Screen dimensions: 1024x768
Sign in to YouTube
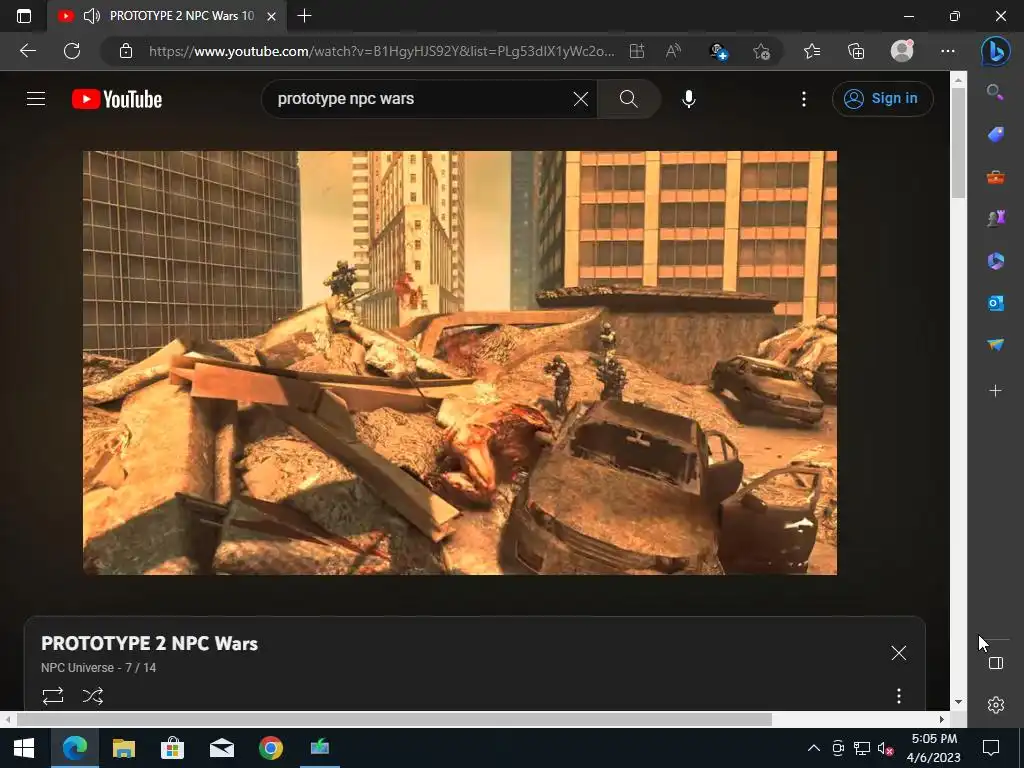coord(882,99)
